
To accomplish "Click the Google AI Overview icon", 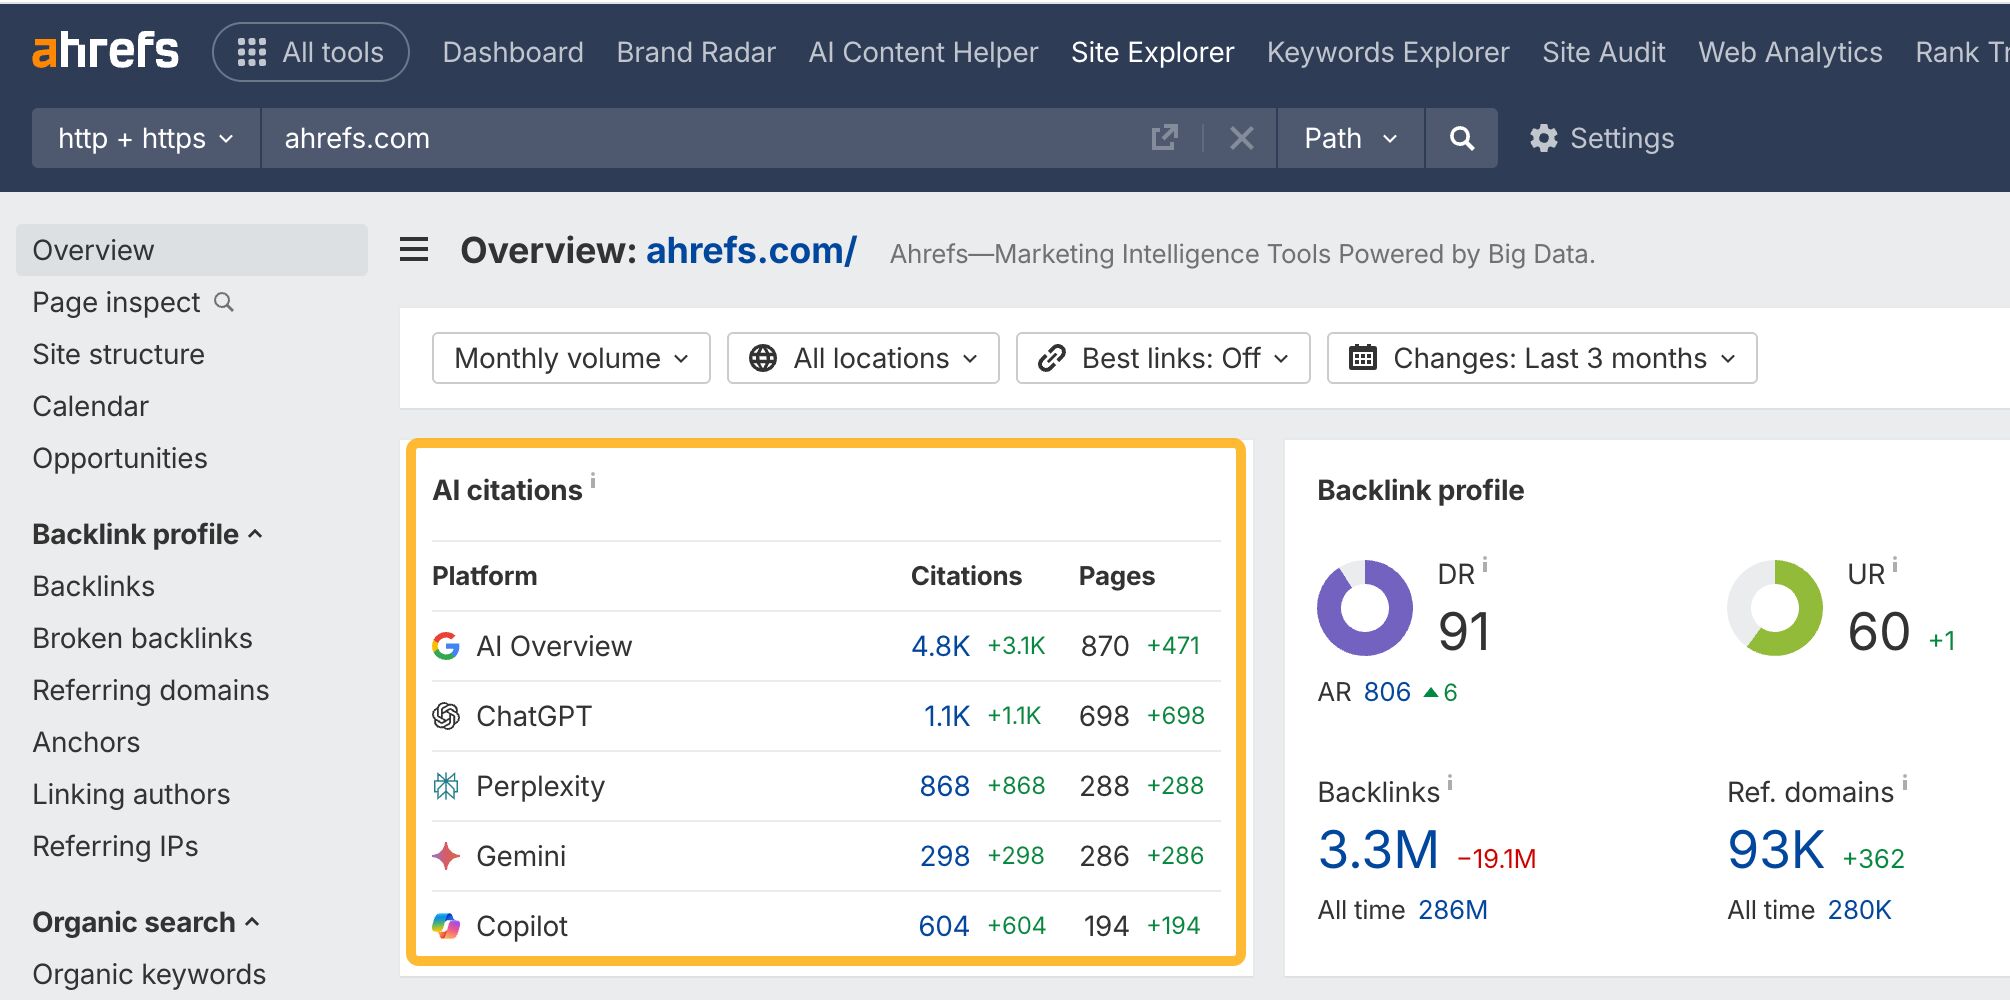I will (446, 646).
